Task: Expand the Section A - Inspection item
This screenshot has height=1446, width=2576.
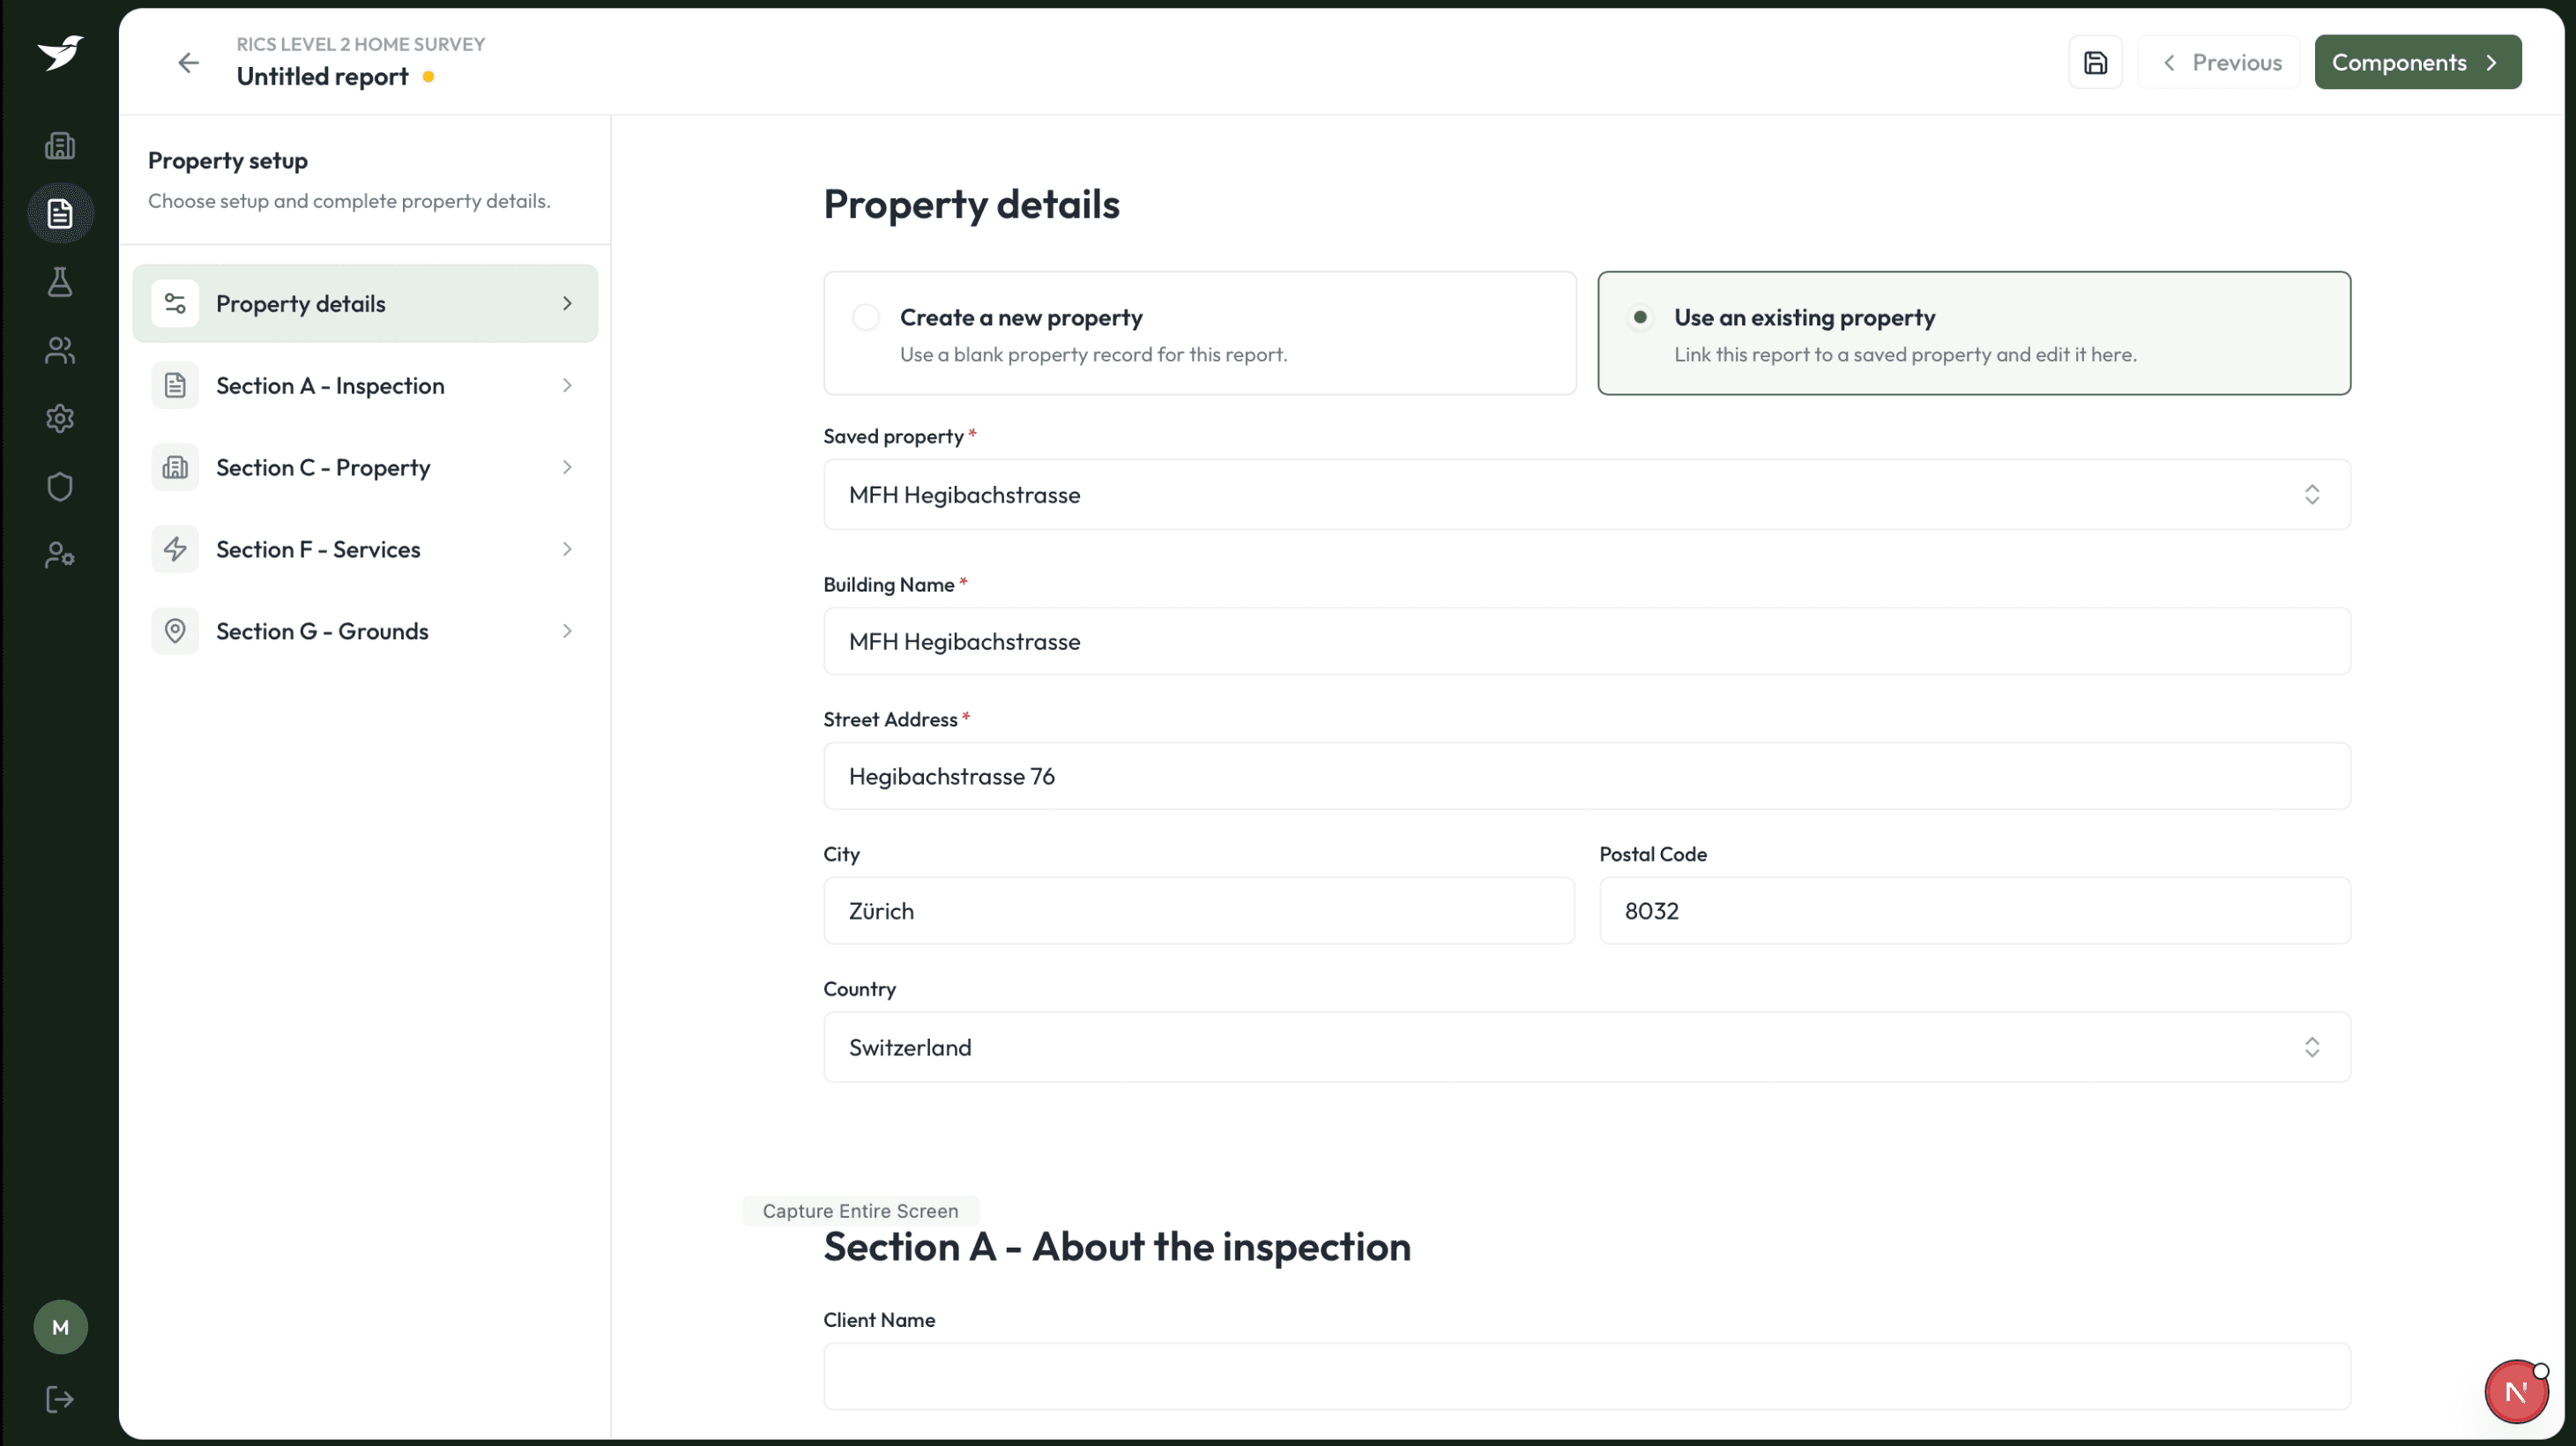Action: [365, 385]
